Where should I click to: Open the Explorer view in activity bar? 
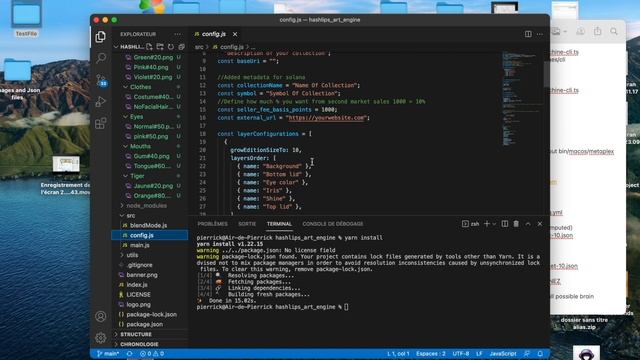[x=100, y=37]
